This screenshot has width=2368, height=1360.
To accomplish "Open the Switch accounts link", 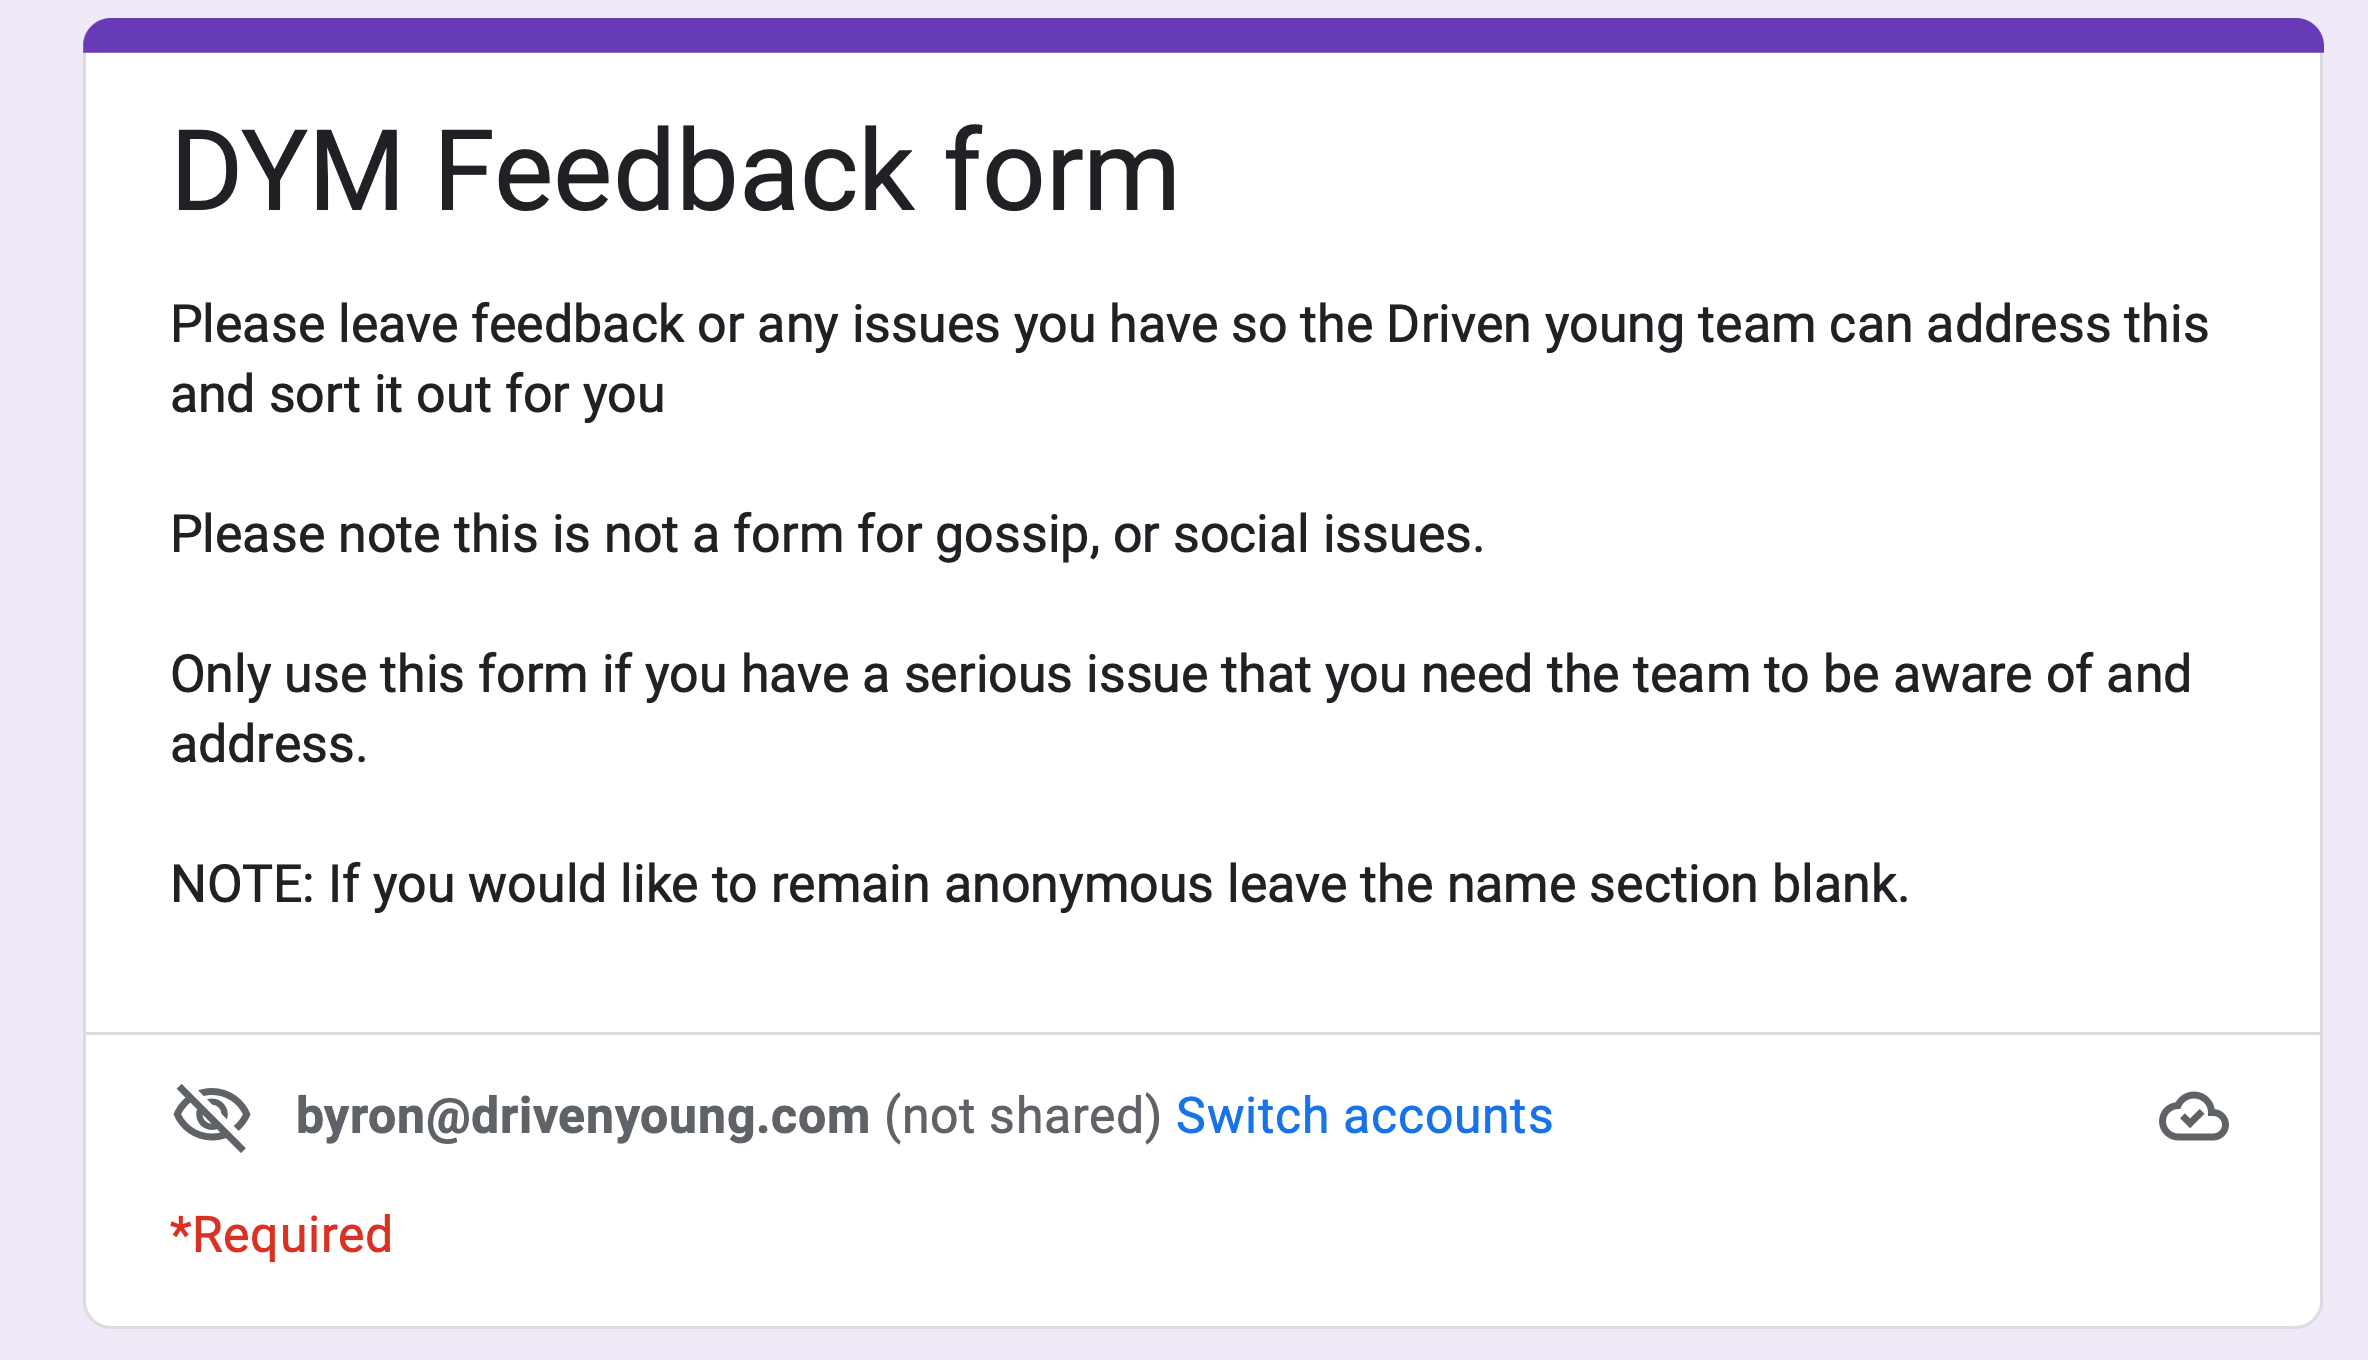I will pyautogui.click(x=1364, y=1116).
